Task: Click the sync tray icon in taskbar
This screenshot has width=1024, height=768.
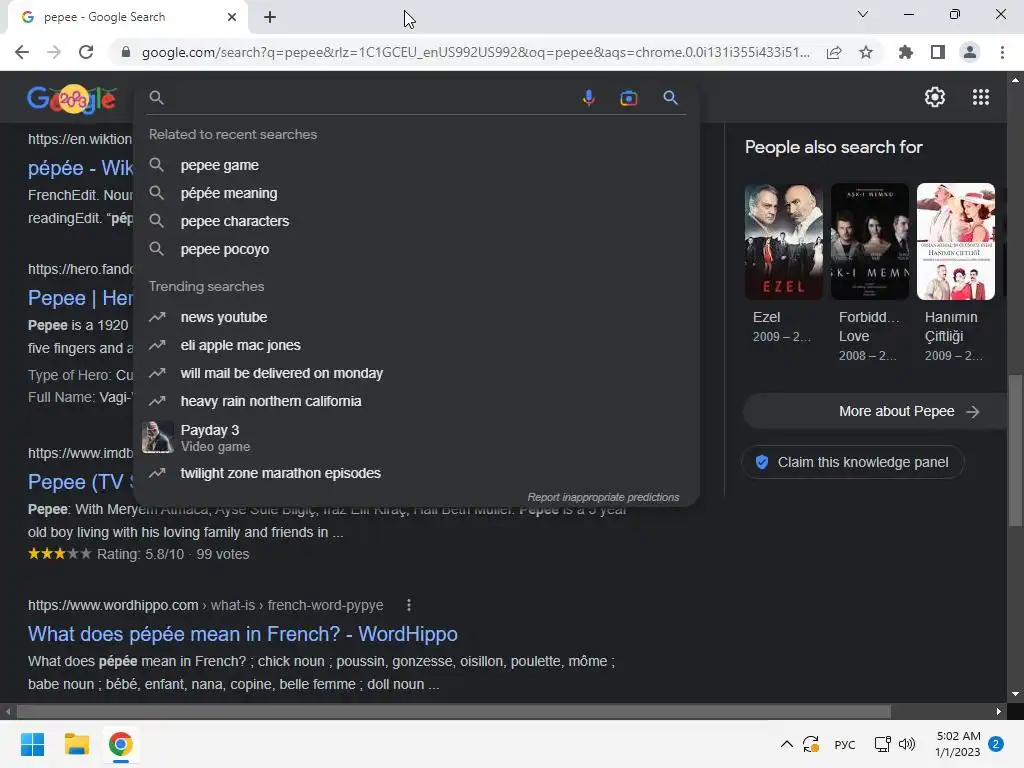Action: pyautogui.click(x=811, y=744)
